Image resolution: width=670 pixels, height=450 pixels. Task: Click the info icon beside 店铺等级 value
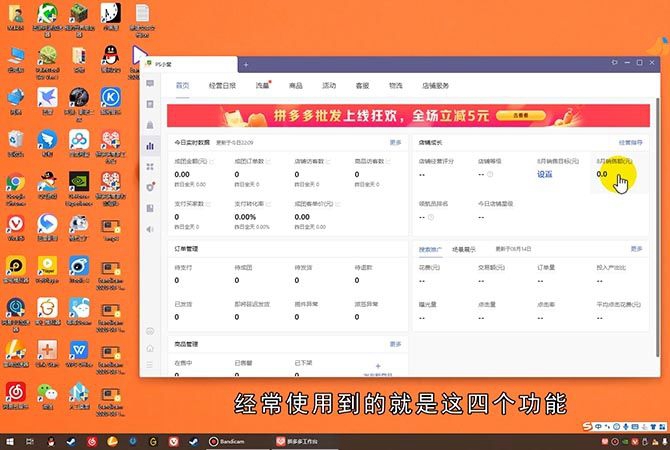coord(490,174)
